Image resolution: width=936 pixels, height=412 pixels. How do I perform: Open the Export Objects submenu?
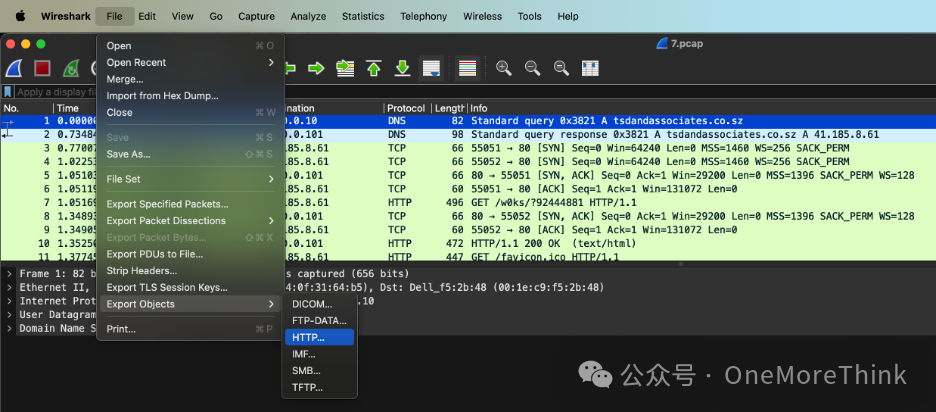pos(190,304)
